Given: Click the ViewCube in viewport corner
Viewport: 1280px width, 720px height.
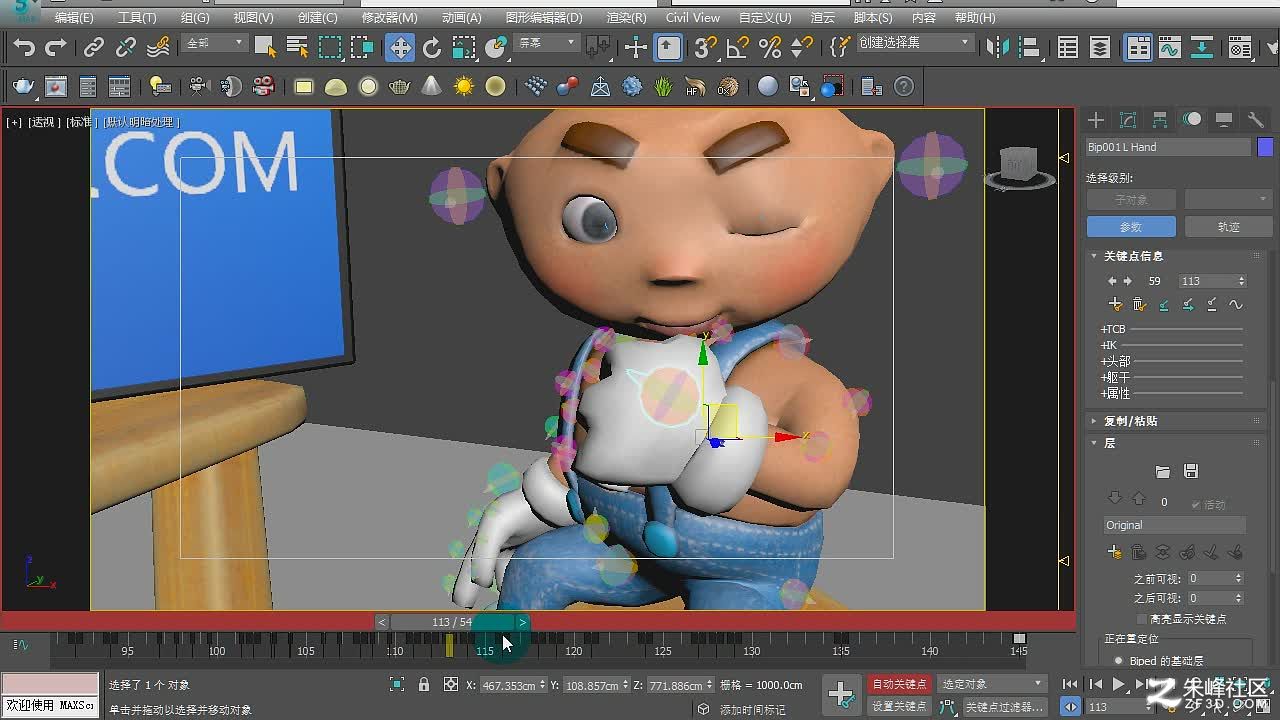Looking at the screenshot, I should (x=1019, y=167).
